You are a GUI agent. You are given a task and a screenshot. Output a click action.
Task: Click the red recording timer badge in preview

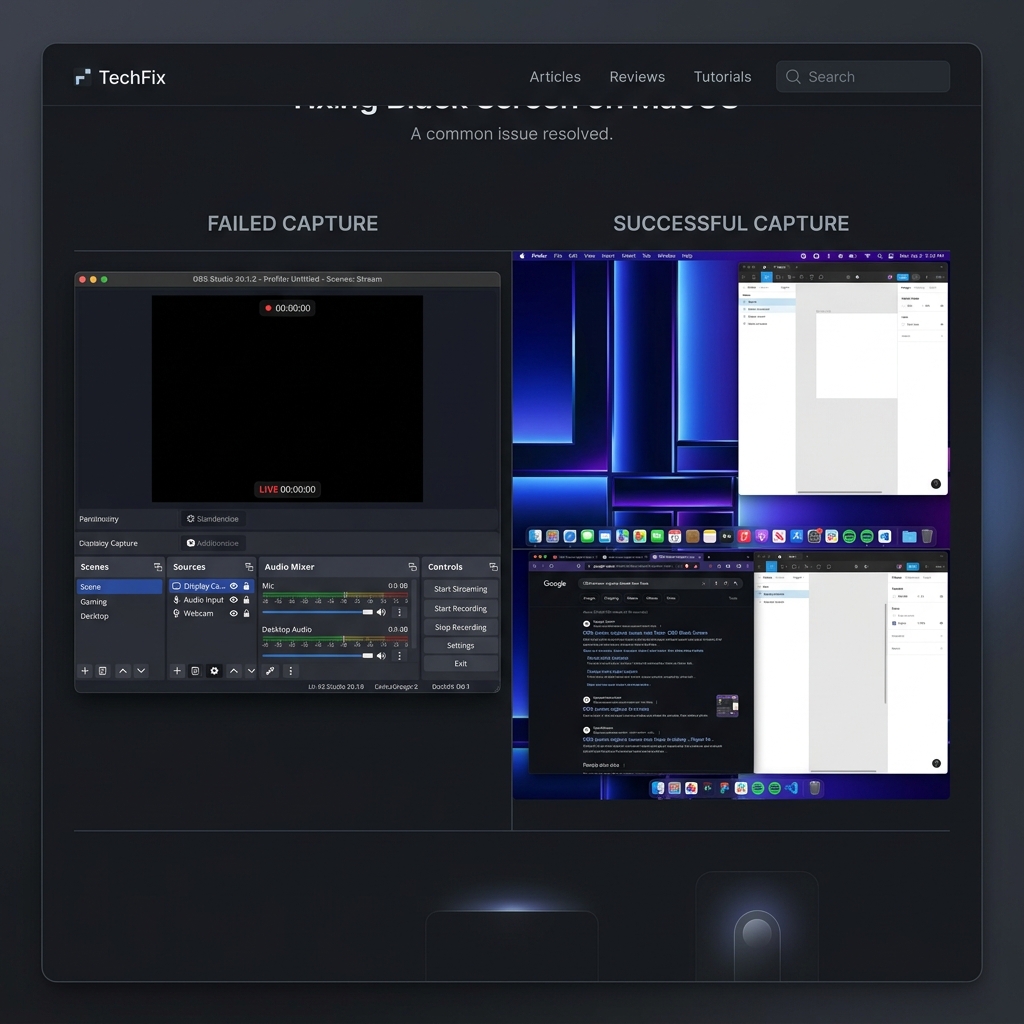tap(287, 308)
